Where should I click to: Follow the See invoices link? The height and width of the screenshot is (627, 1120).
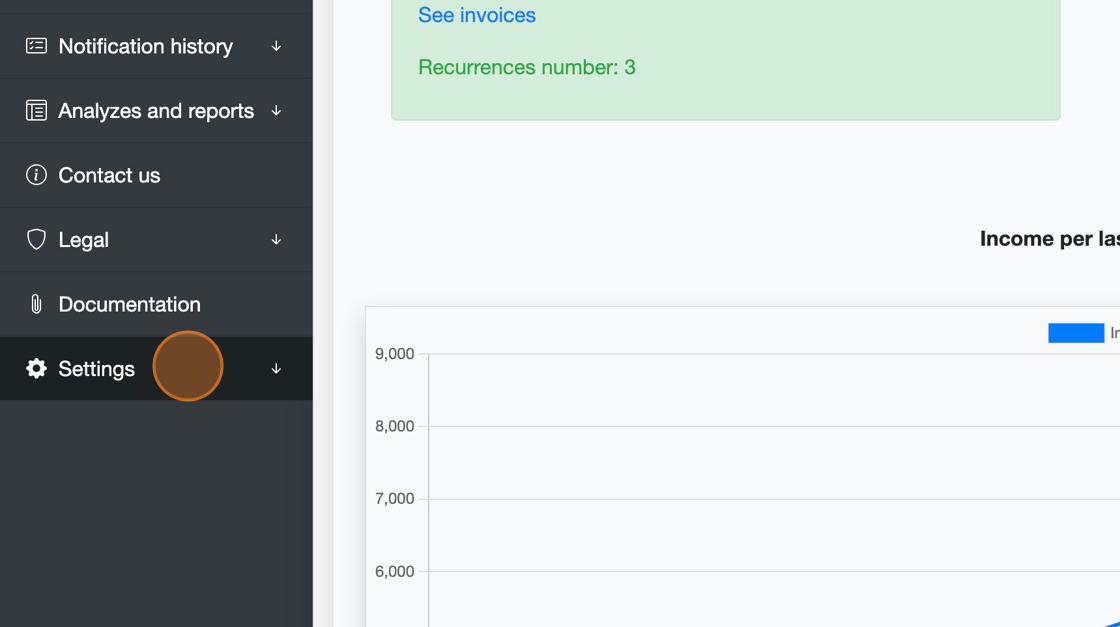(477, 15)
